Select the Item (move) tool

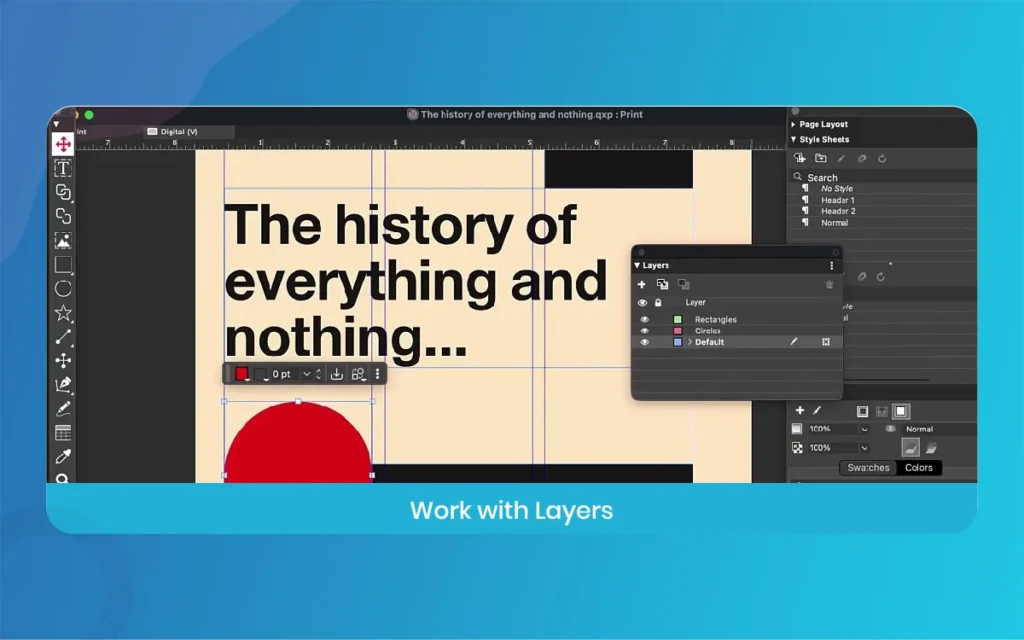(x=63, y=144)
